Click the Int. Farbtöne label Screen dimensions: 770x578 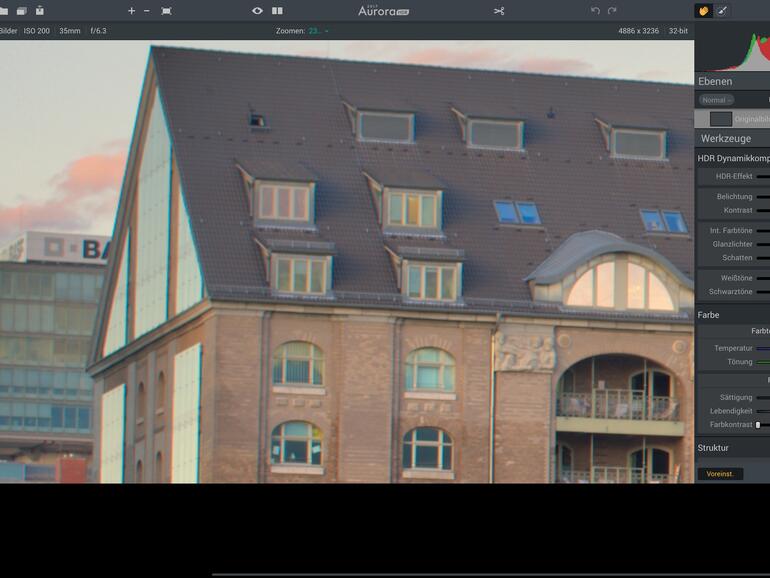pyautogui.click(x=731, y=230)
